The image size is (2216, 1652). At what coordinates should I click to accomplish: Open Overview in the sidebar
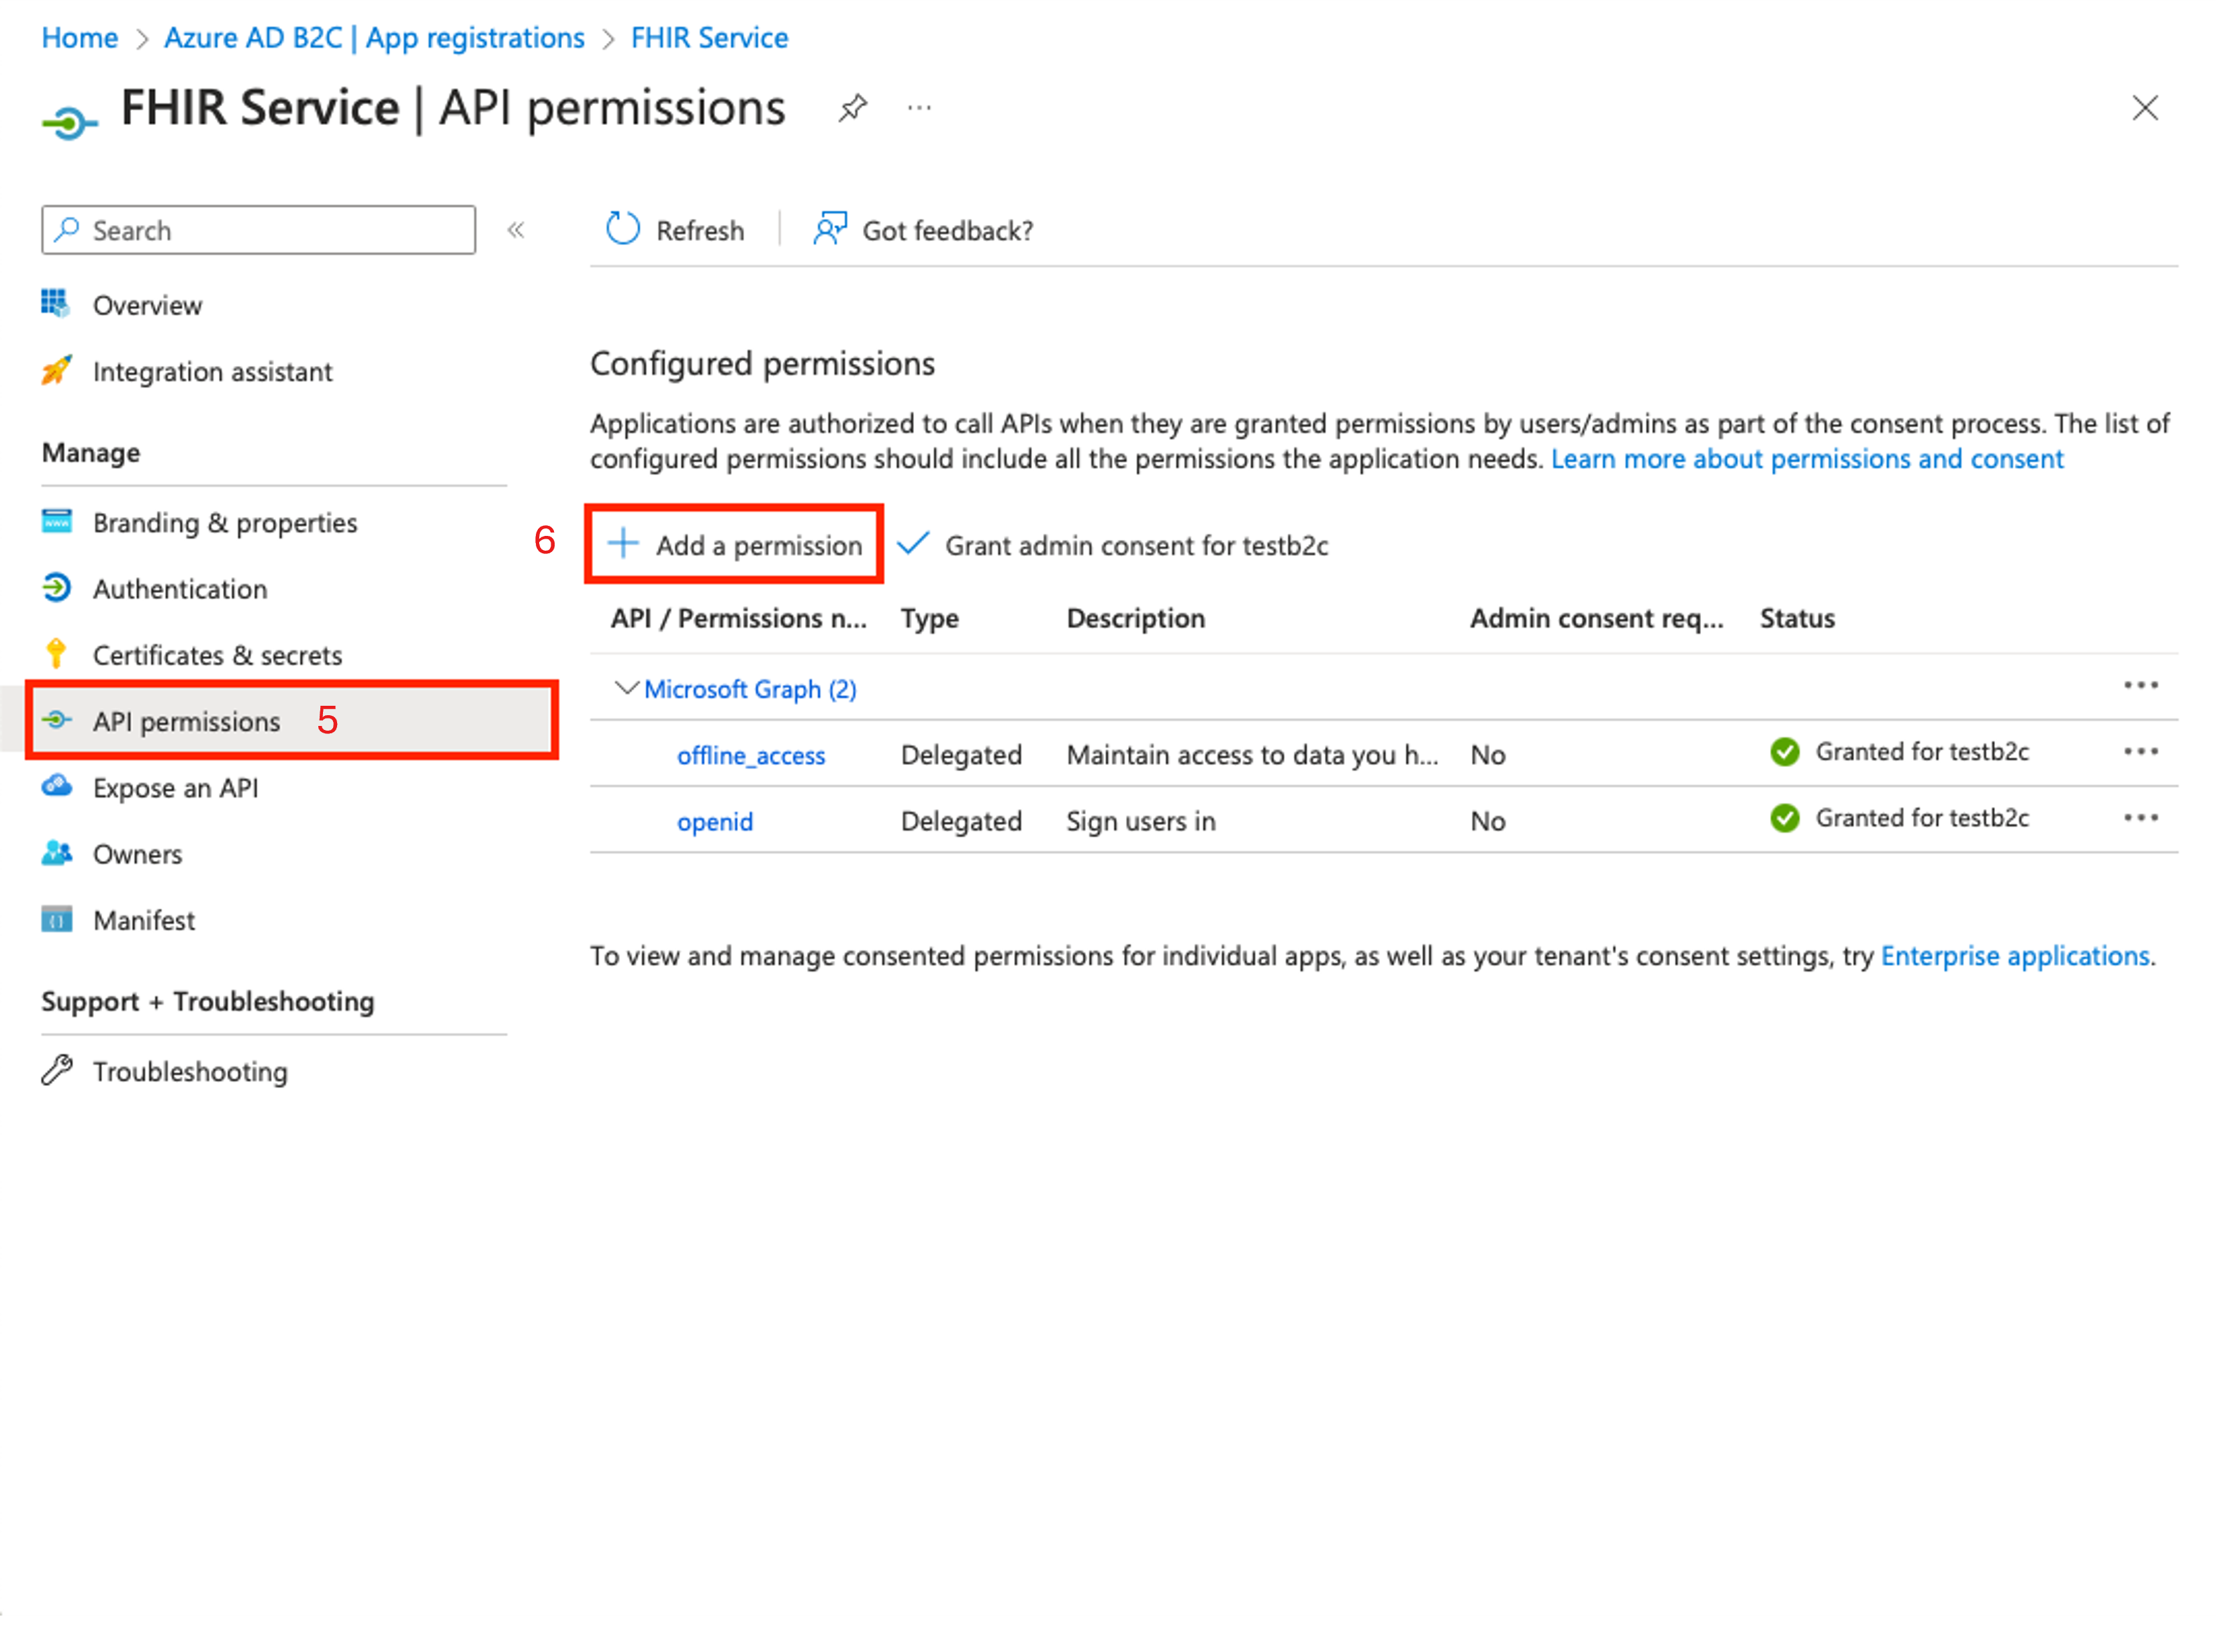(147, 305)
